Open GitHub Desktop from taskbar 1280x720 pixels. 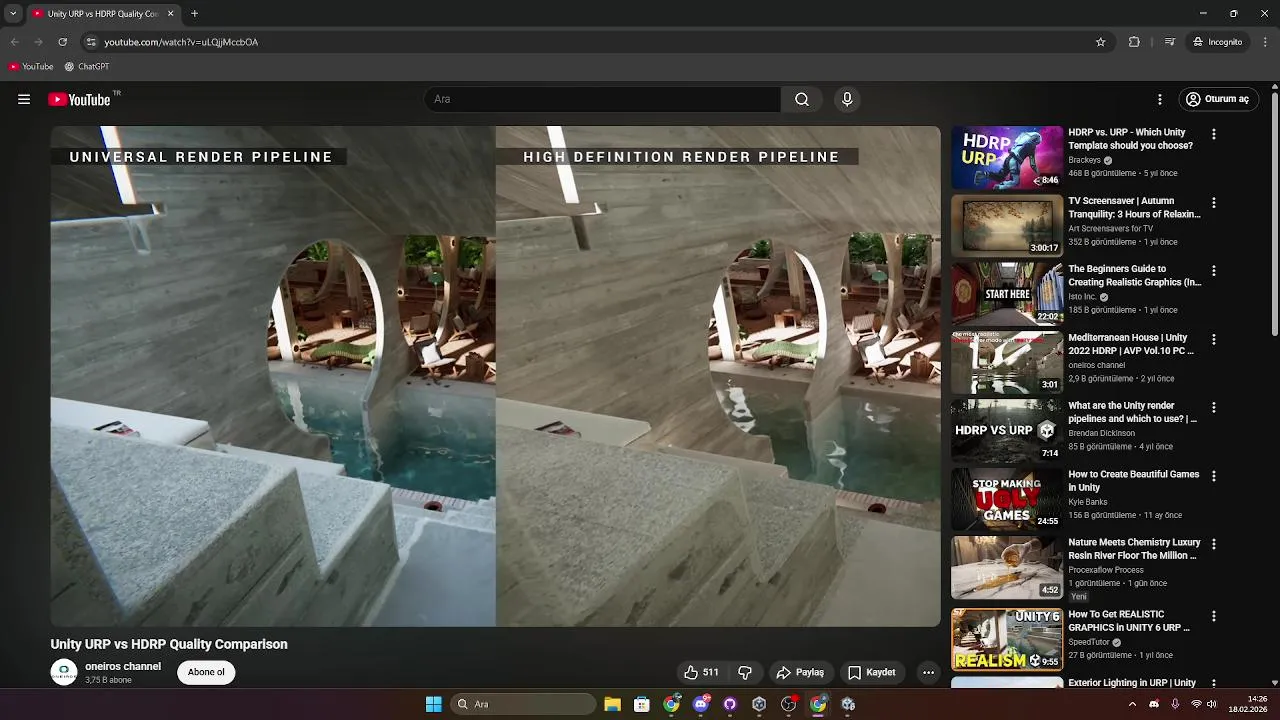[x=730, y=704]
